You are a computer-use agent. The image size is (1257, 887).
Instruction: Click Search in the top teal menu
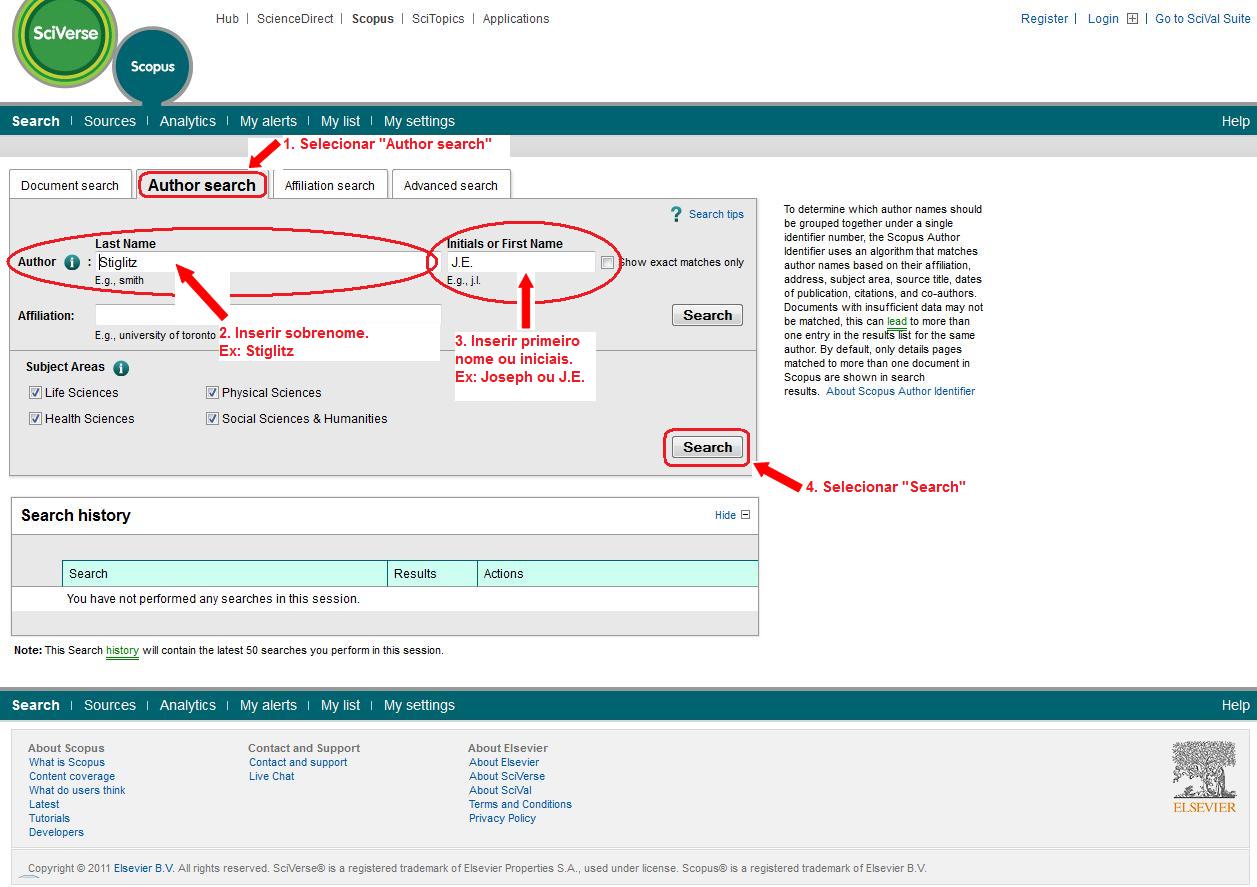coord(36,121)
